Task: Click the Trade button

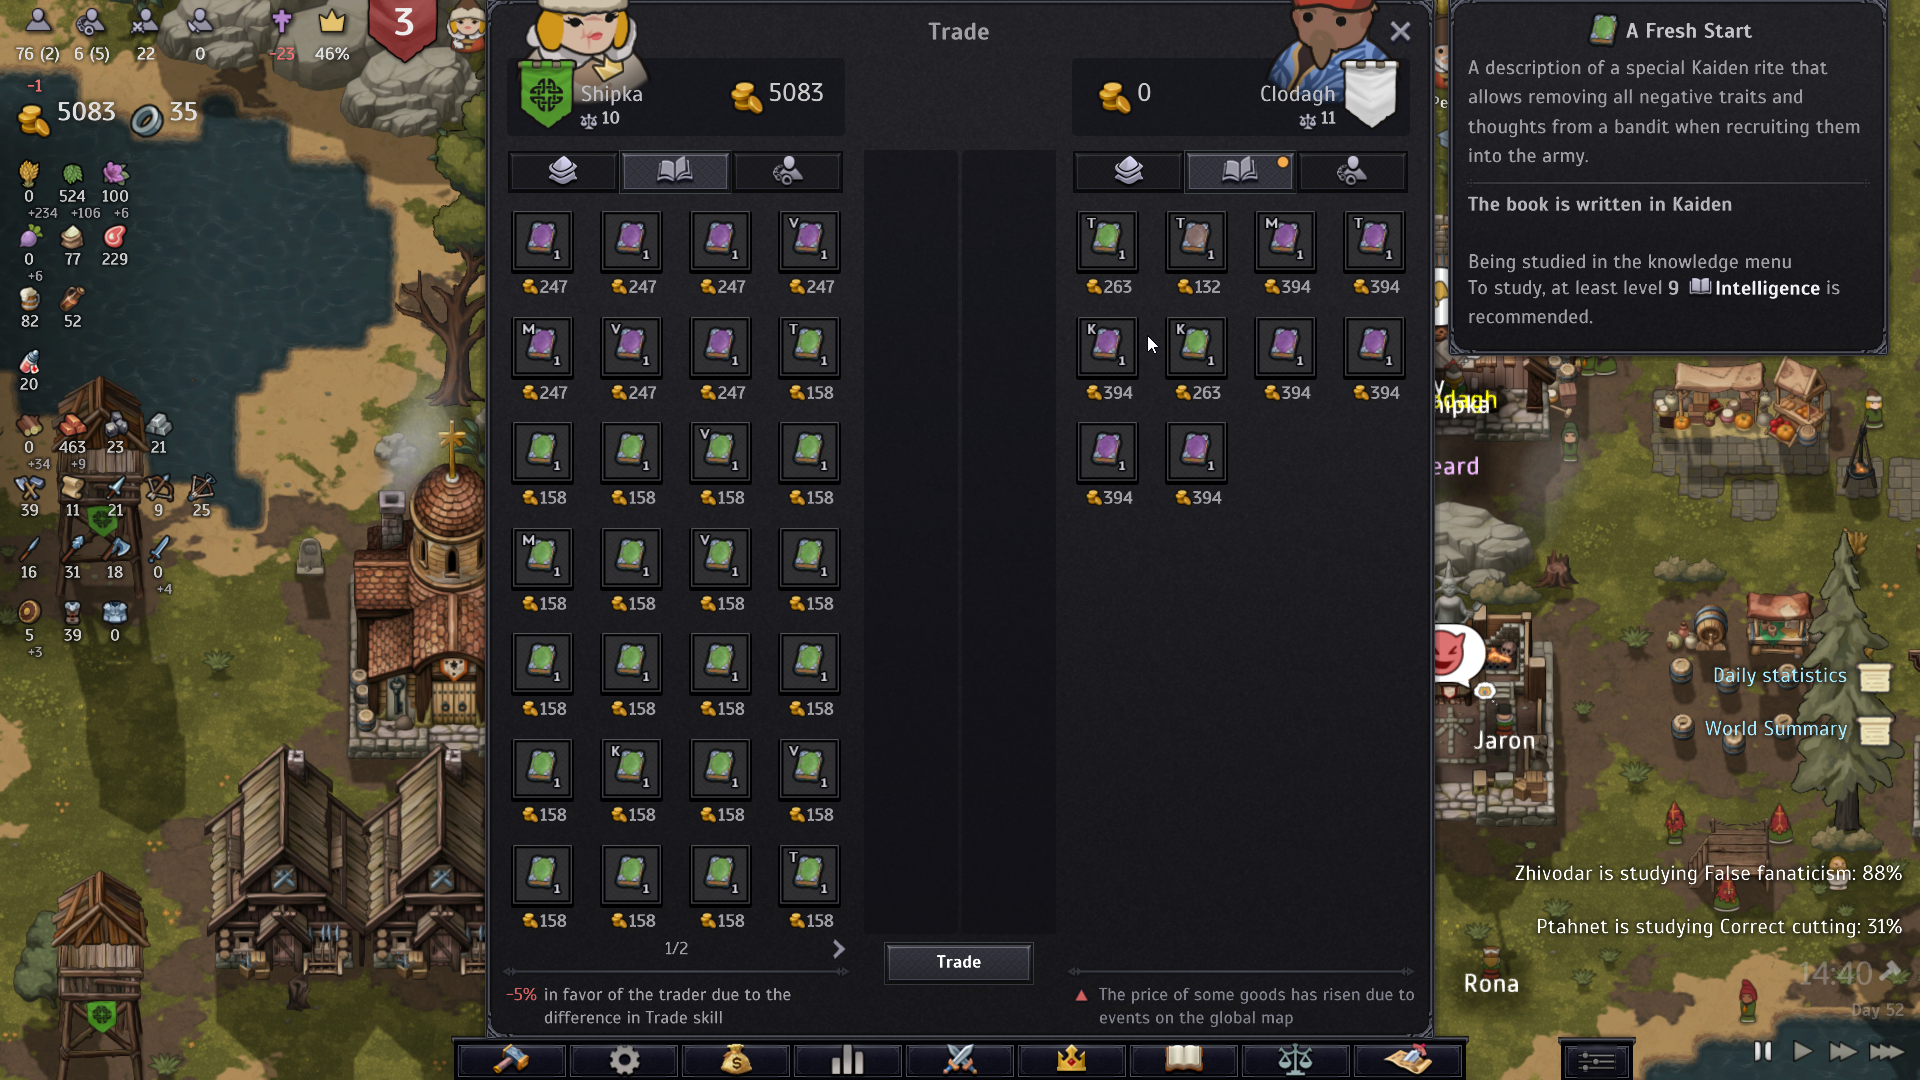Action: (958, 962)
